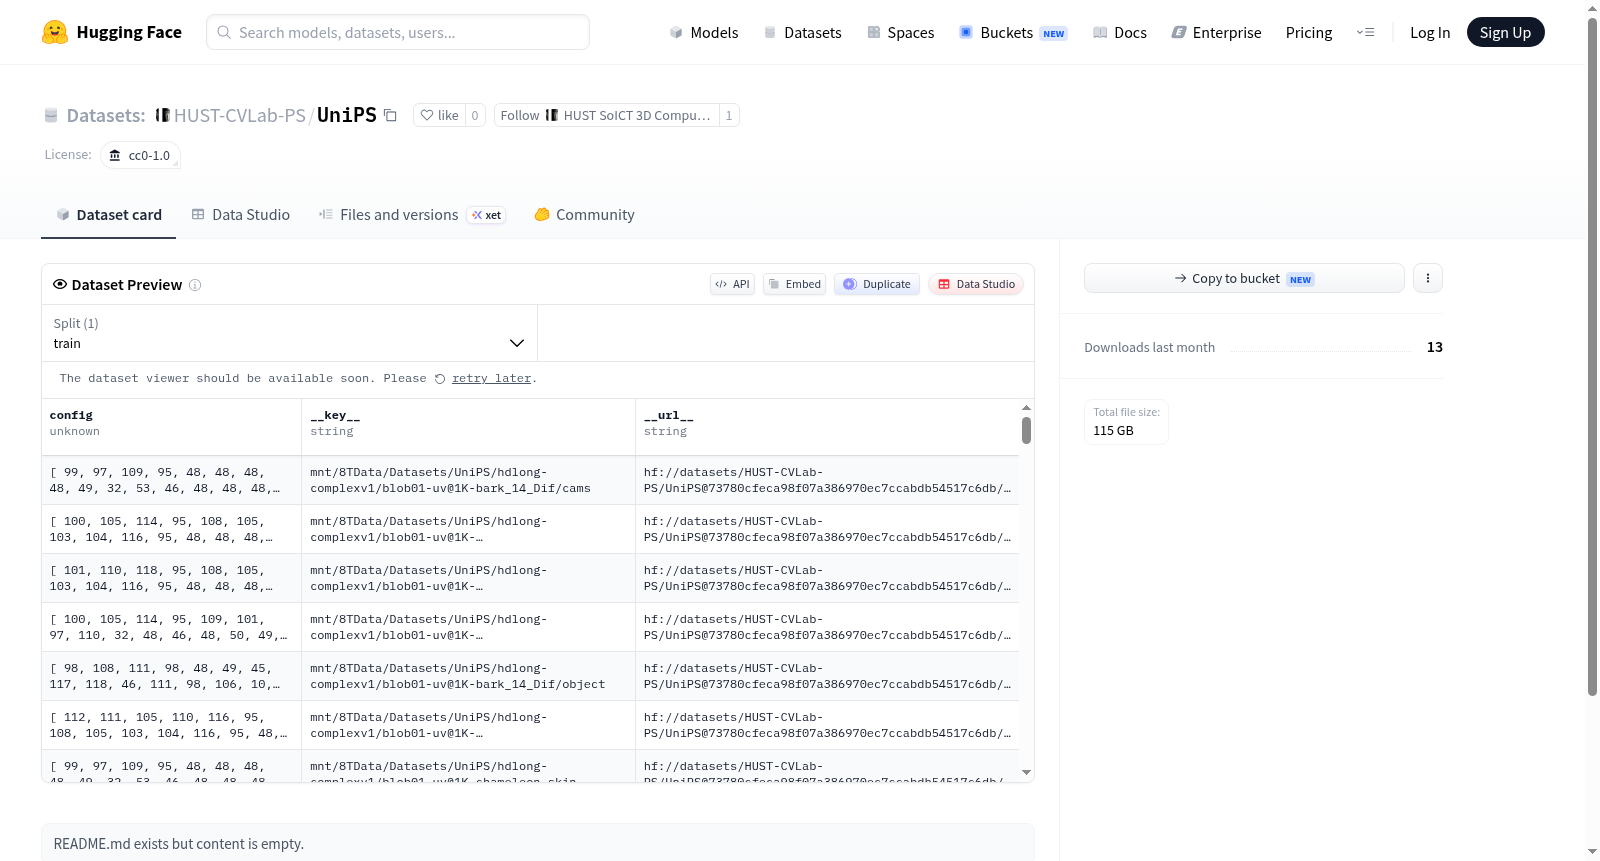
Task: Open the Community tab
Action: [585, 215]
